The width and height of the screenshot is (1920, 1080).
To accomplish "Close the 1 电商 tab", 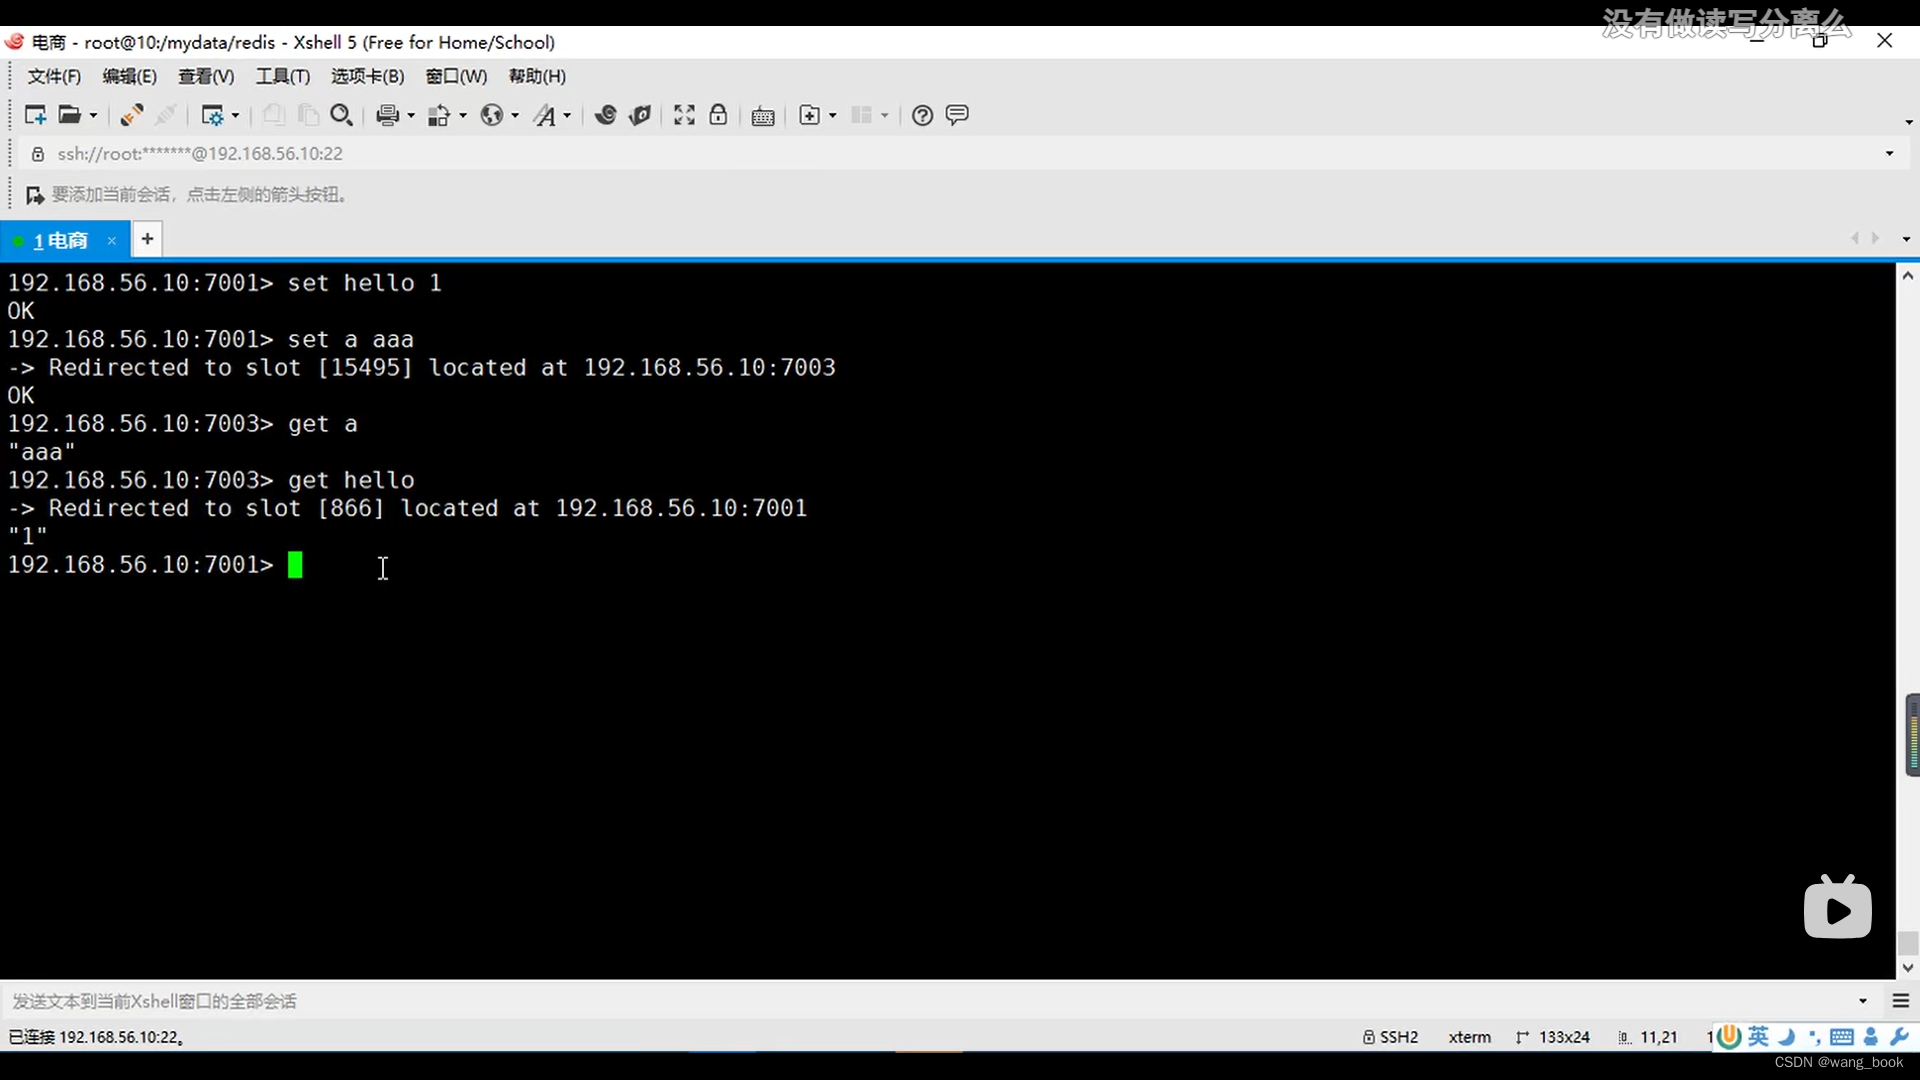I will 112,241.
